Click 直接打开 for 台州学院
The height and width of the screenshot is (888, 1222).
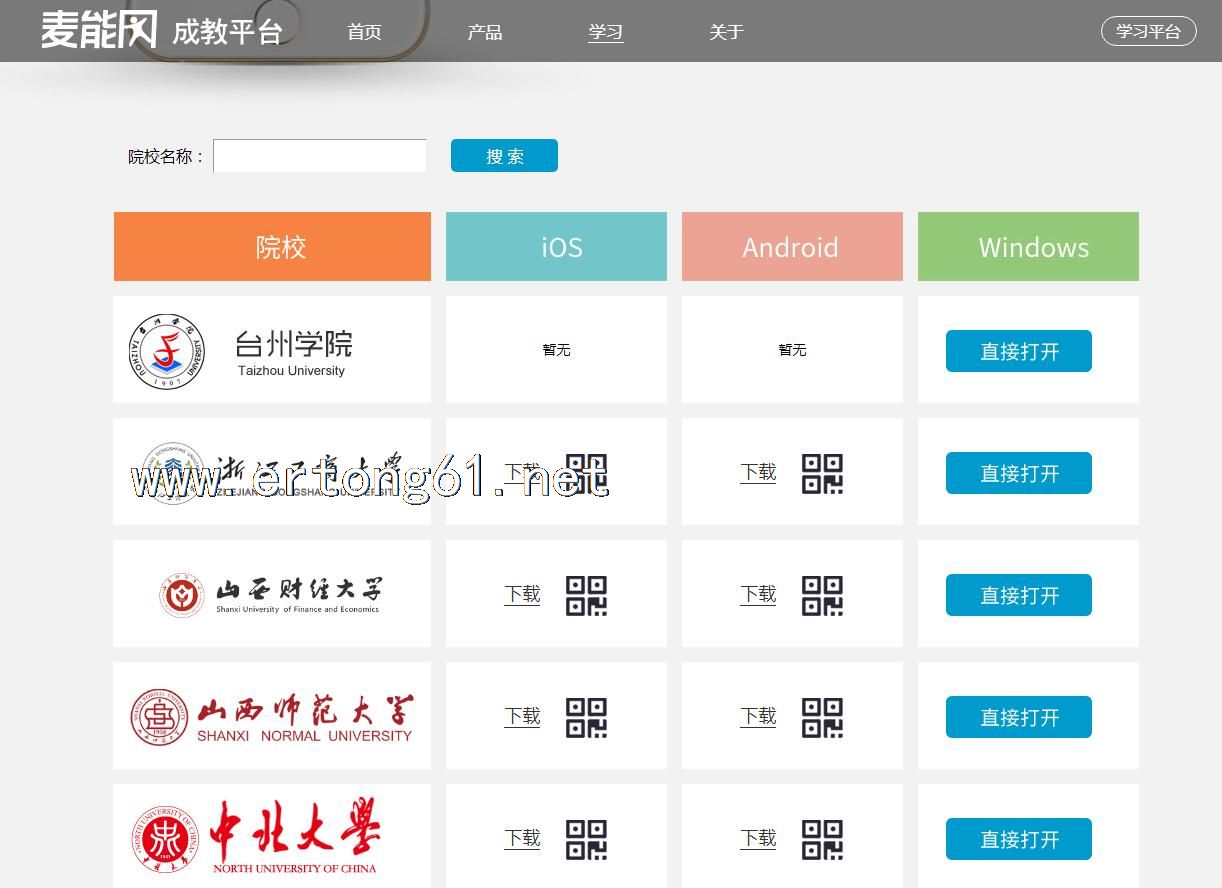pyautogui.click(x=1018, y=351)
